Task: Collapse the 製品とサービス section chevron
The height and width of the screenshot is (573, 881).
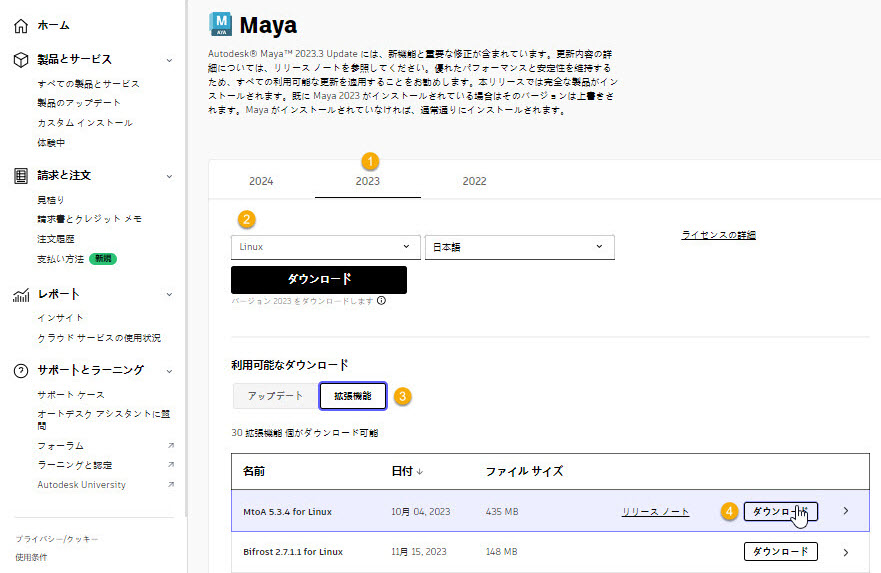Action: click(x=169, y=60)
